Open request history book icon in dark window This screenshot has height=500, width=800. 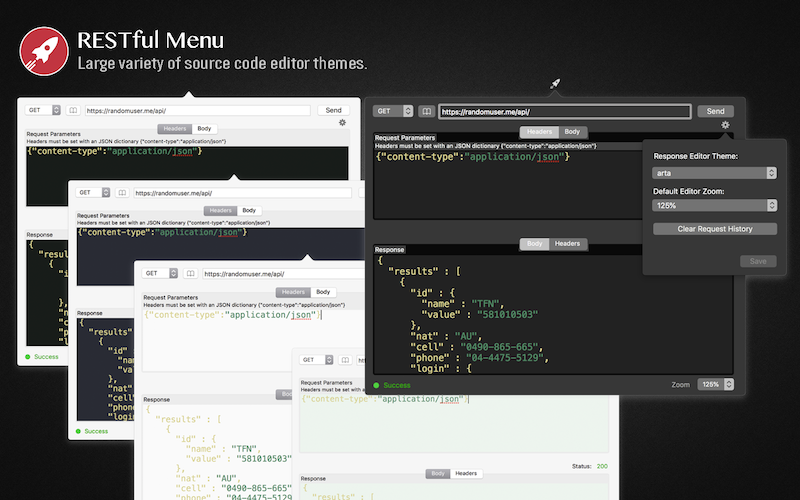[x=427, y=111]
